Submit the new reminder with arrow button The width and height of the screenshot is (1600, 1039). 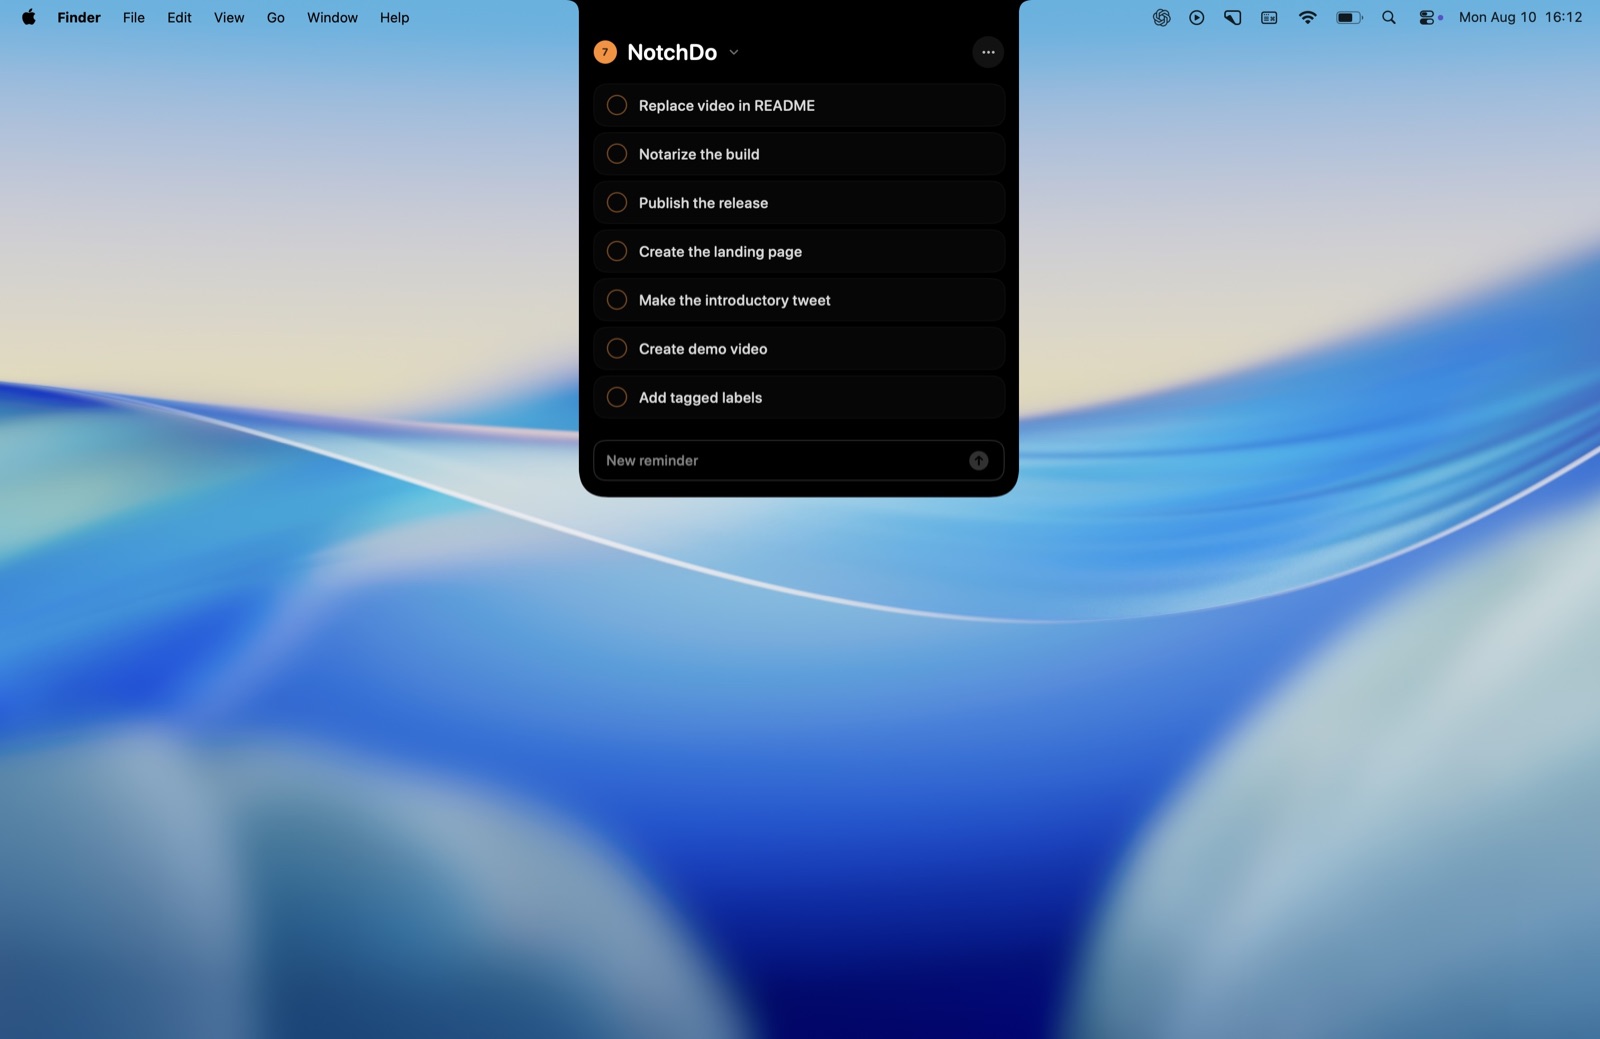[978, 461]
